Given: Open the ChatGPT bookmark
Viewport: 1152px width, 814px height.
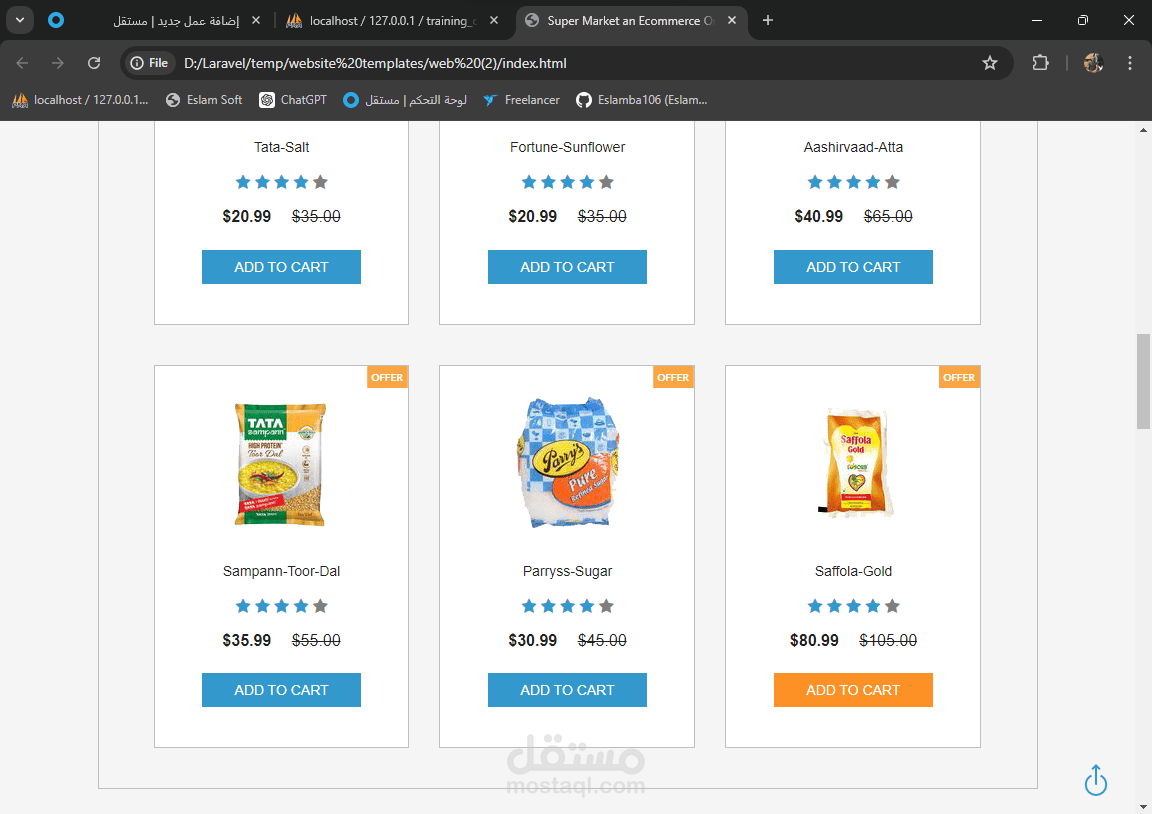Looking at the screenshot, I should coord(293,100).
